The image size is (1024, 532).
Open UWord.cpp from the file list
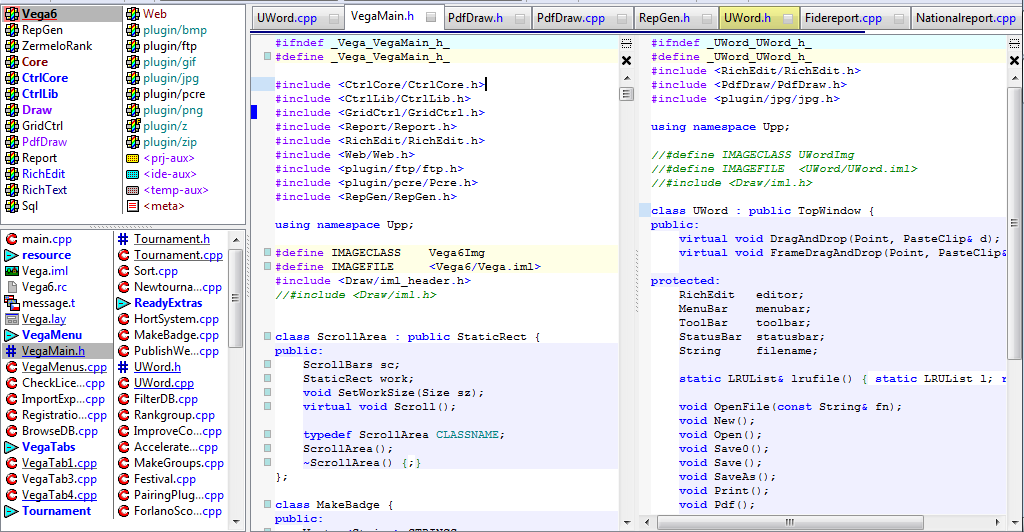pyautogui.click(x=164, y=383)
